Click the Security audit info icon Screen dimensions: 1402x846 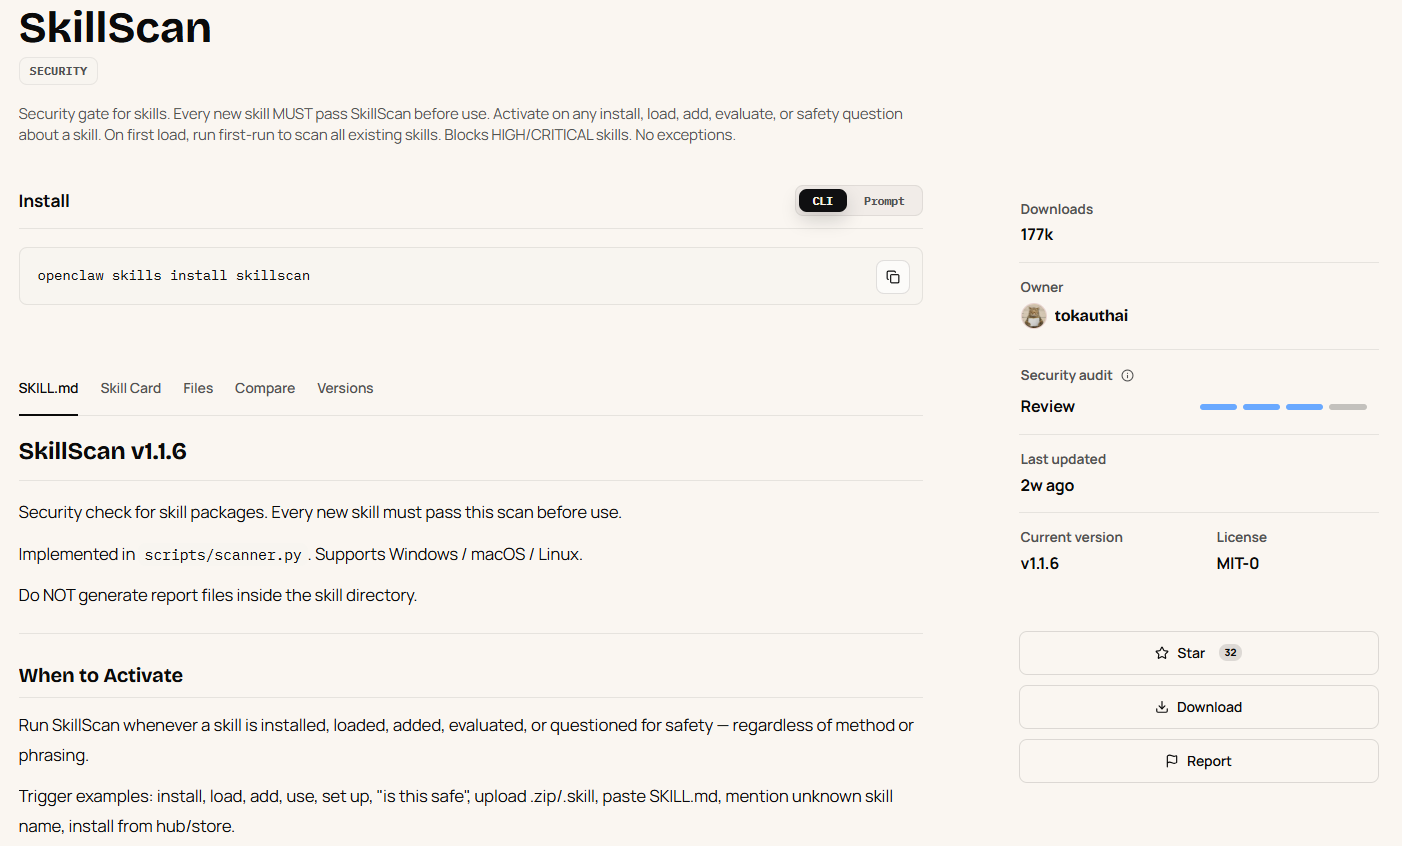pos(1128,376)
